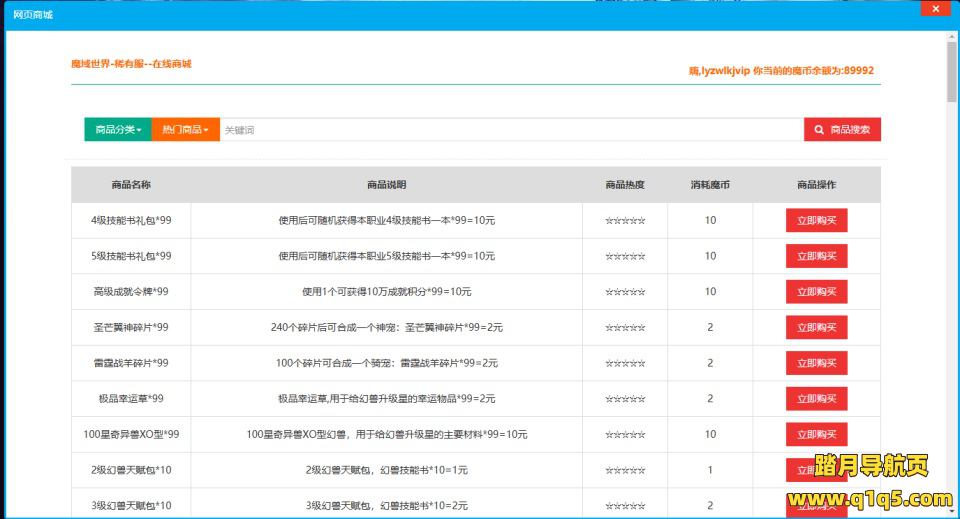This screenshot has height=519, width=960.
Task: Click the vertical scrollbar thumb
Action: (952, 70)
